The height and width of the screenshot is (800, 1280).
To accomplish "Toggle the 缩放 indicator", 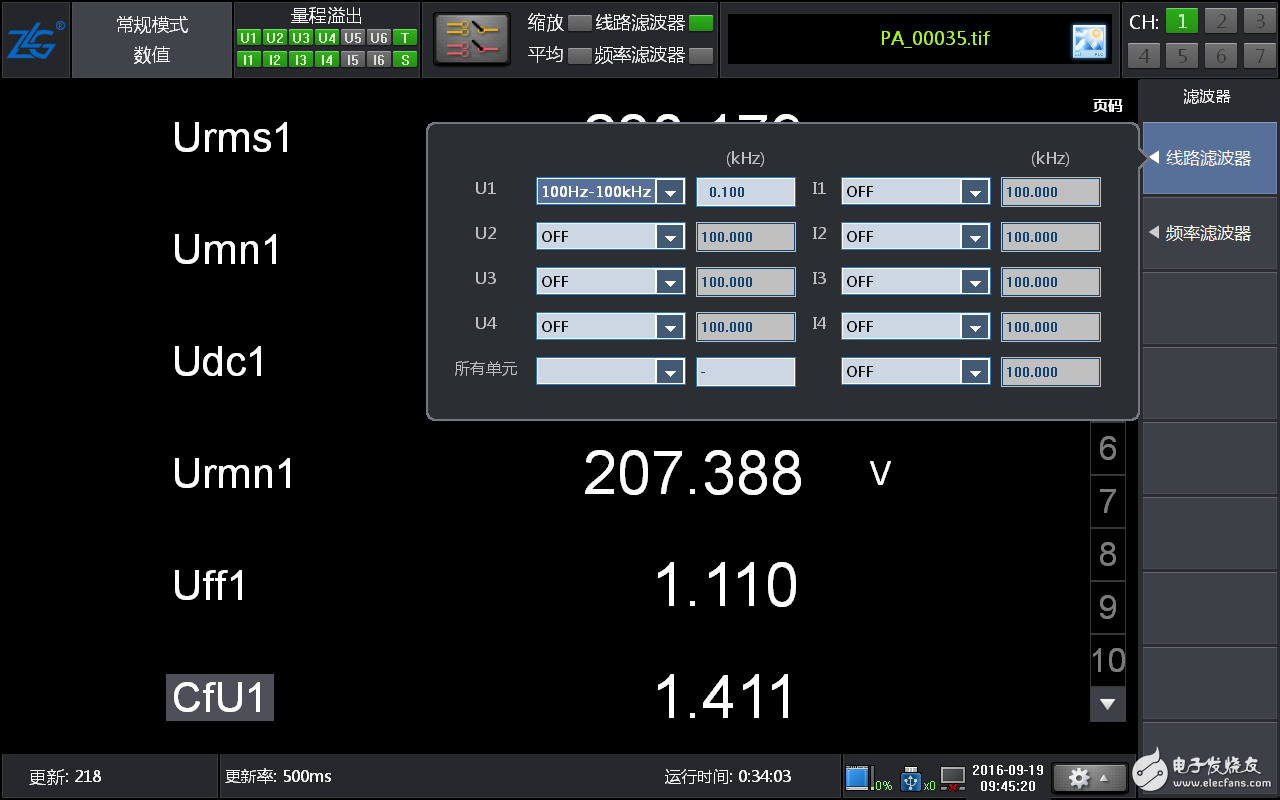I will coord(579,23).
